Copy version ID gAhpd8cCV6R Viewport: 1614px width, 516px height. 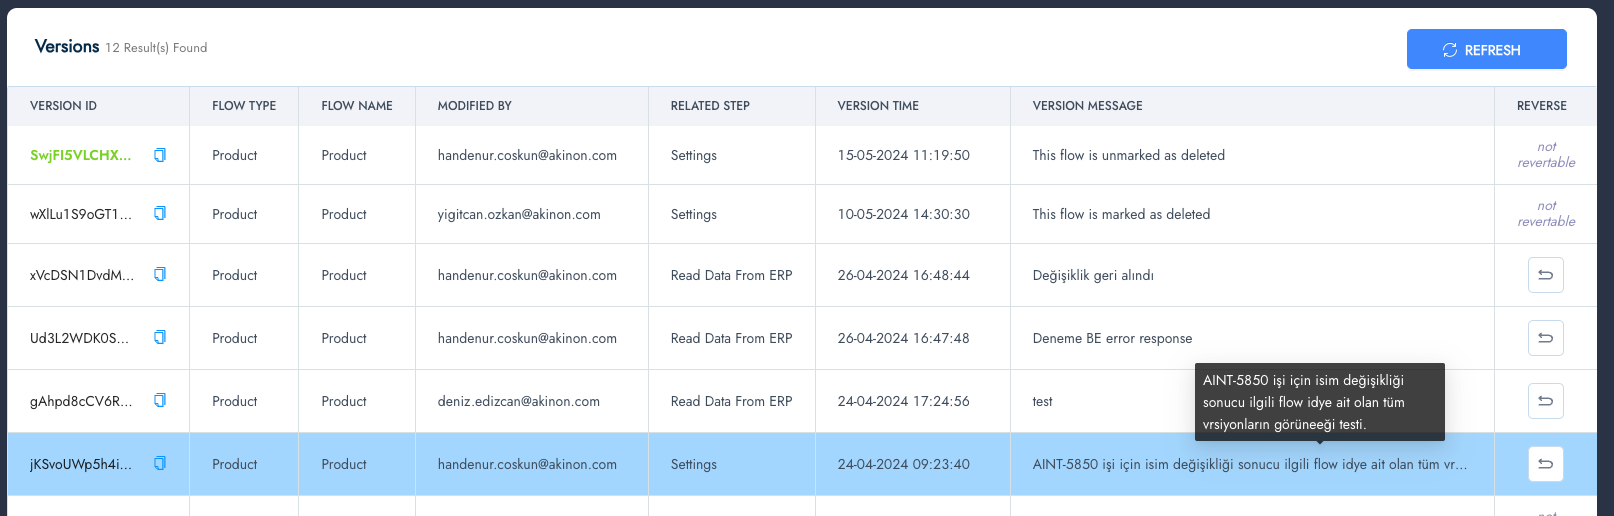click(160, 400)
